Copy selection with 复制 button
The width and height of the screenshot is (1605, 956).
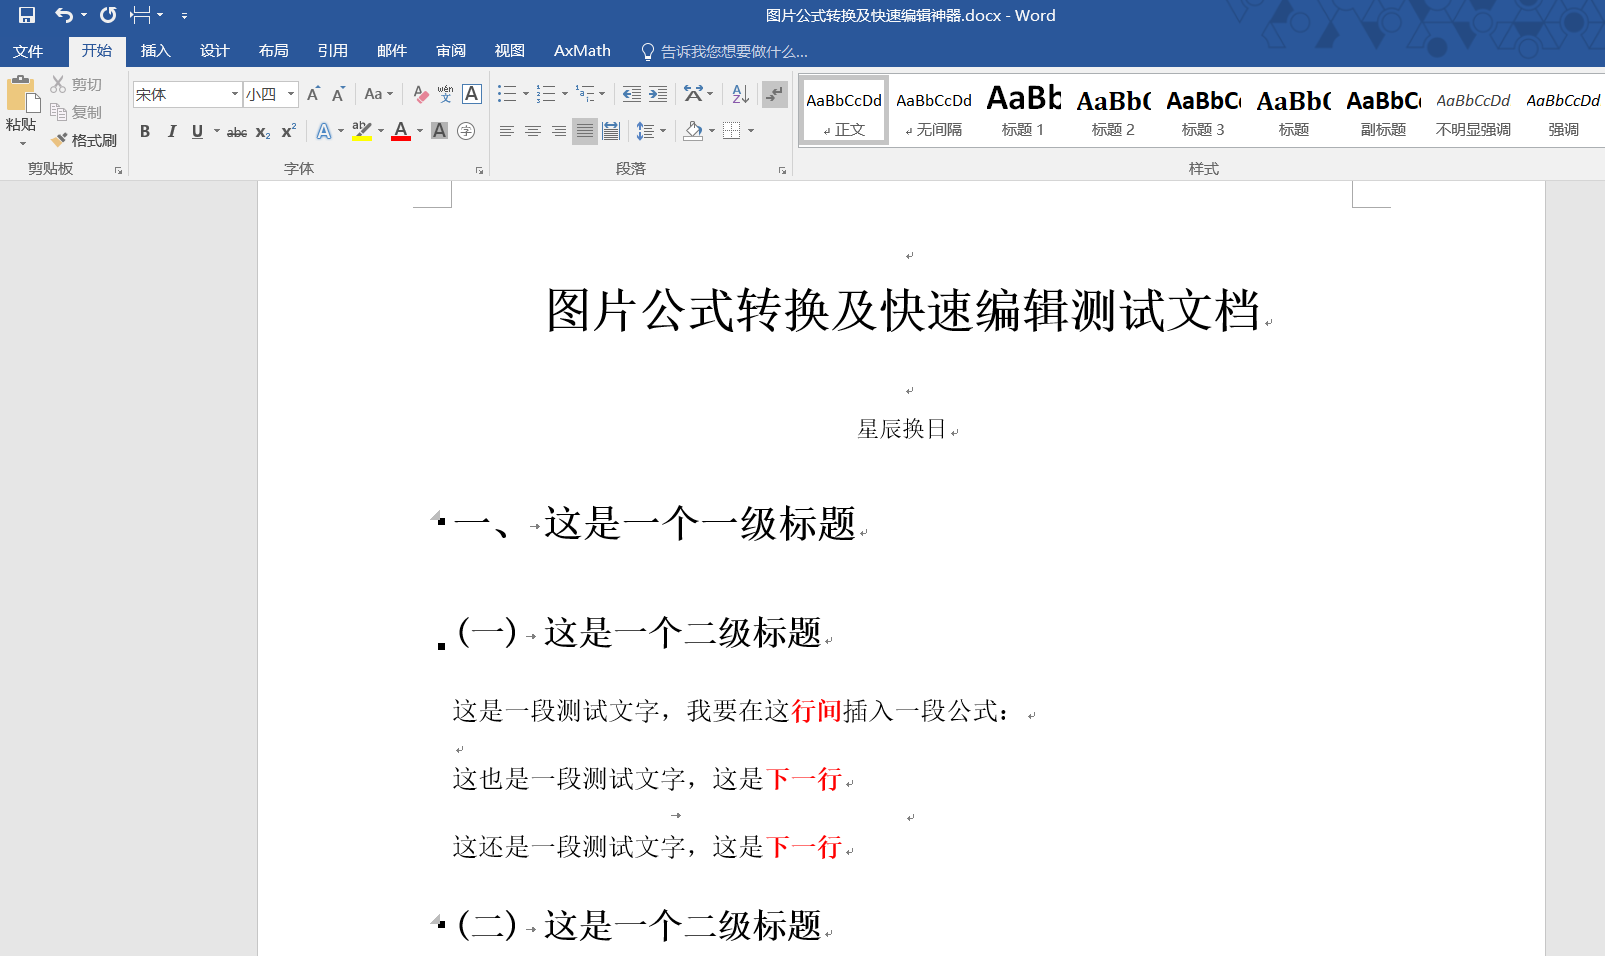pyautogui.click(x=77, y=112)
